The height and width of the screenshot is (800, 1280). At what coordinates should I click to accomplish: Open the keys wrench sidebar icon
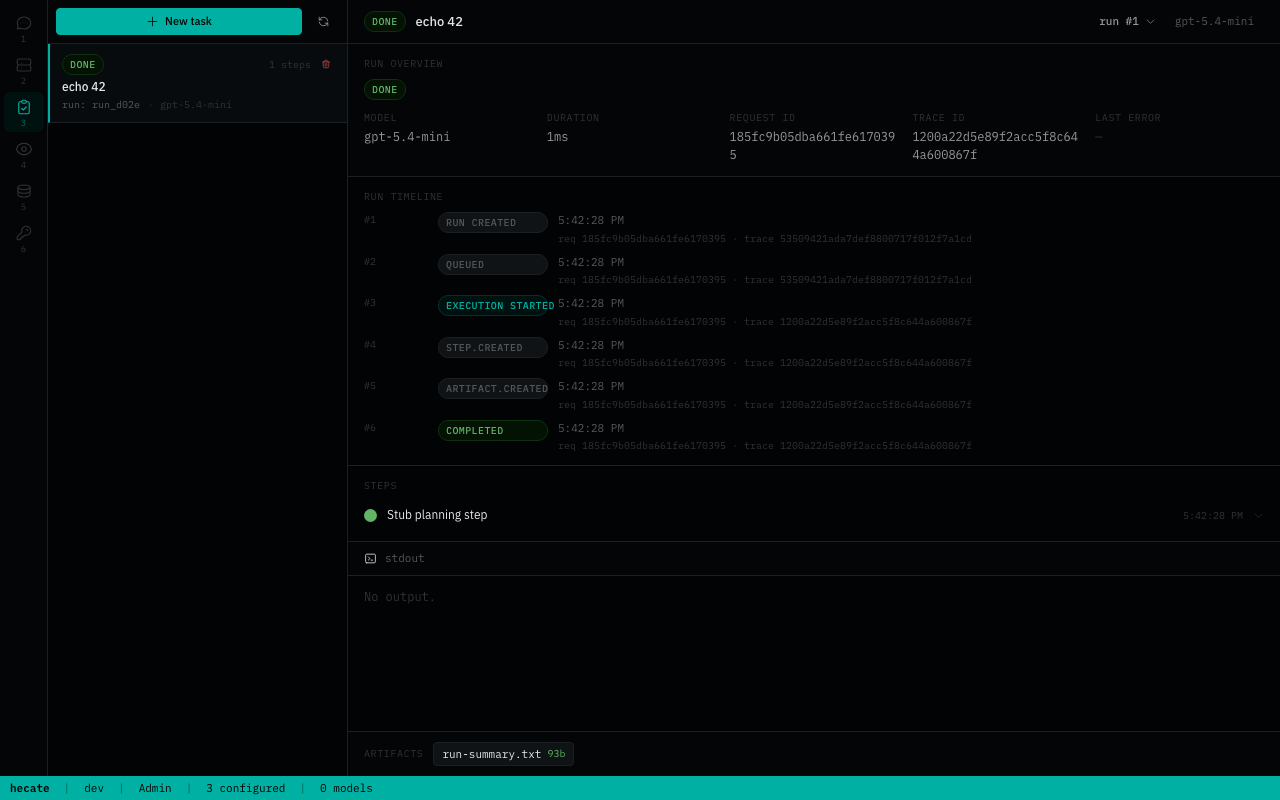click(x=24, y=233)
